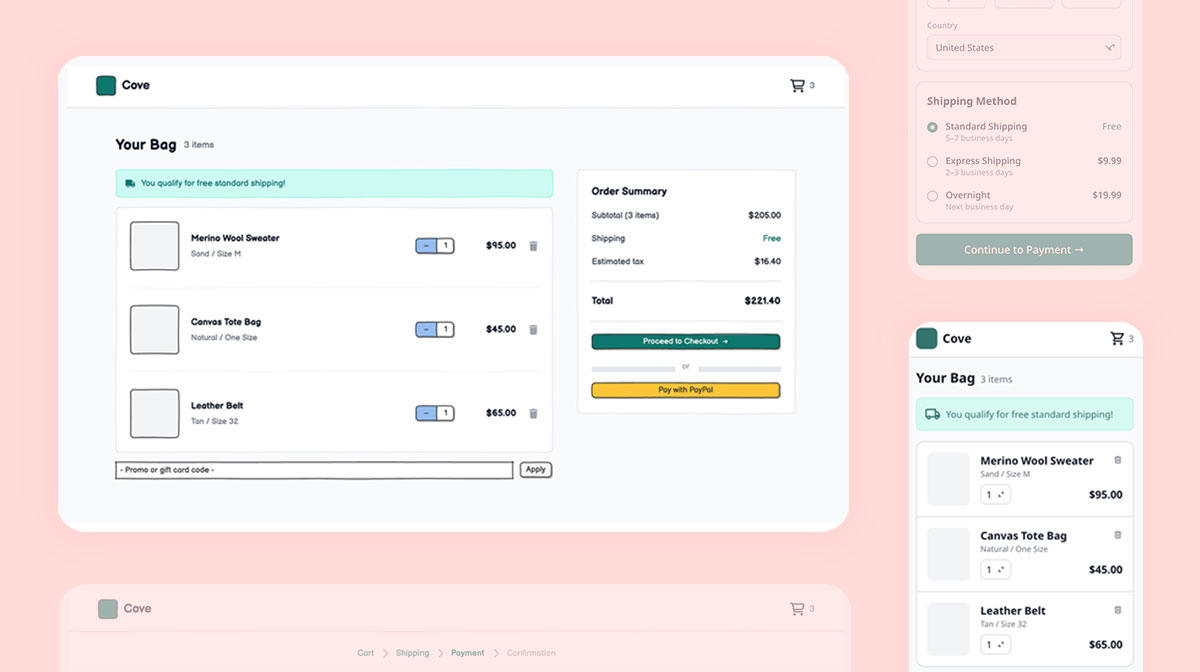1200x672 pixels.
Task: Click Cove logo in mobile cart panel
Action: 927,338
